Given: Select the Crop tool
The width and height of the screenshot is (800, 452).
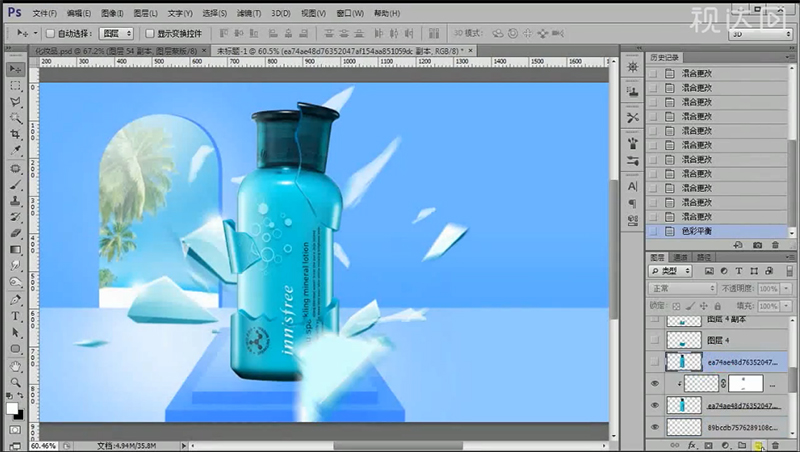Looking at the screenshot, I should tap(15, 135).
